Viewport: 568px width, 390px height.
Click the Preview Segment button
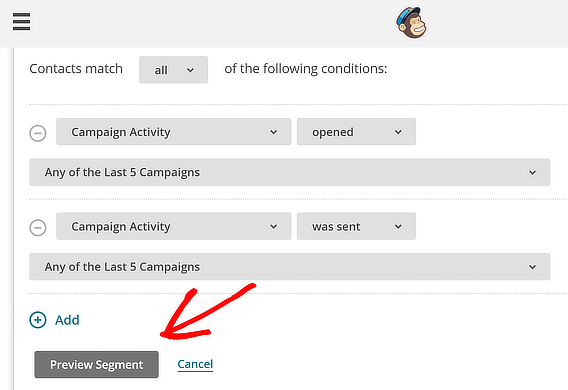(x=97, y=364)
